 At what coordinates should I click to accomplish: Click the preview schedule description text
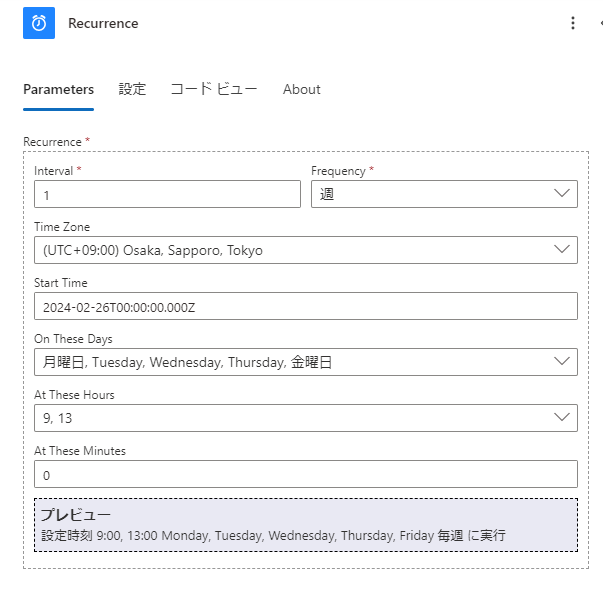click(273, 536)
